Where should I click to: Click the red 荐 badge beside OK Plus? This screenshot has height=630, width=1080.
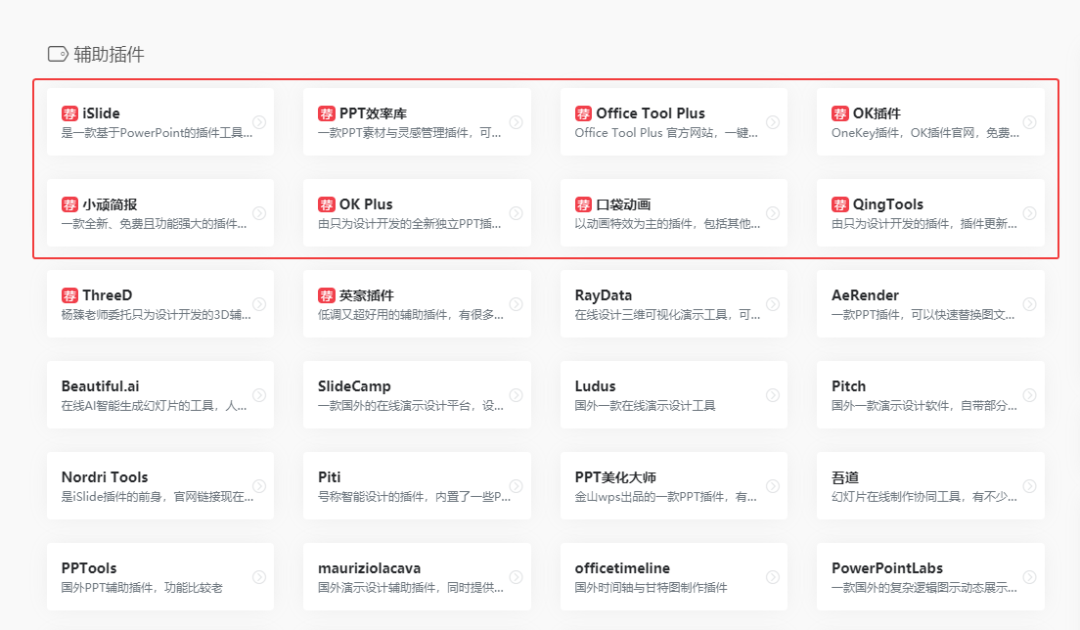point(326,204)
